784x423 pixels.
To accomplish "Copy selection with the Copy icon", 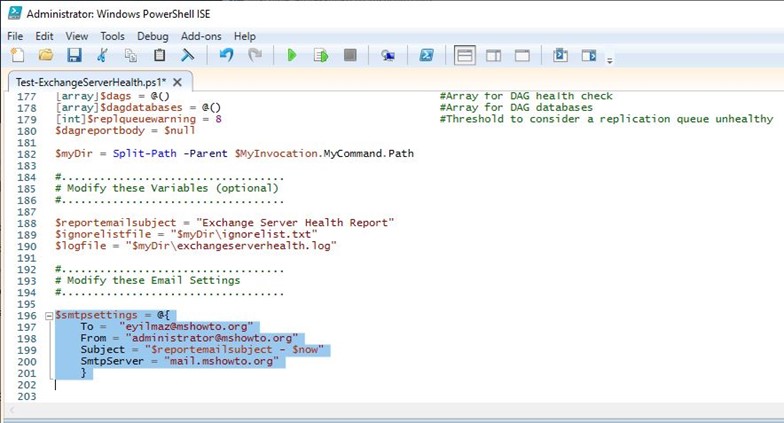I will pyautogui.click(x=131, y=55).
